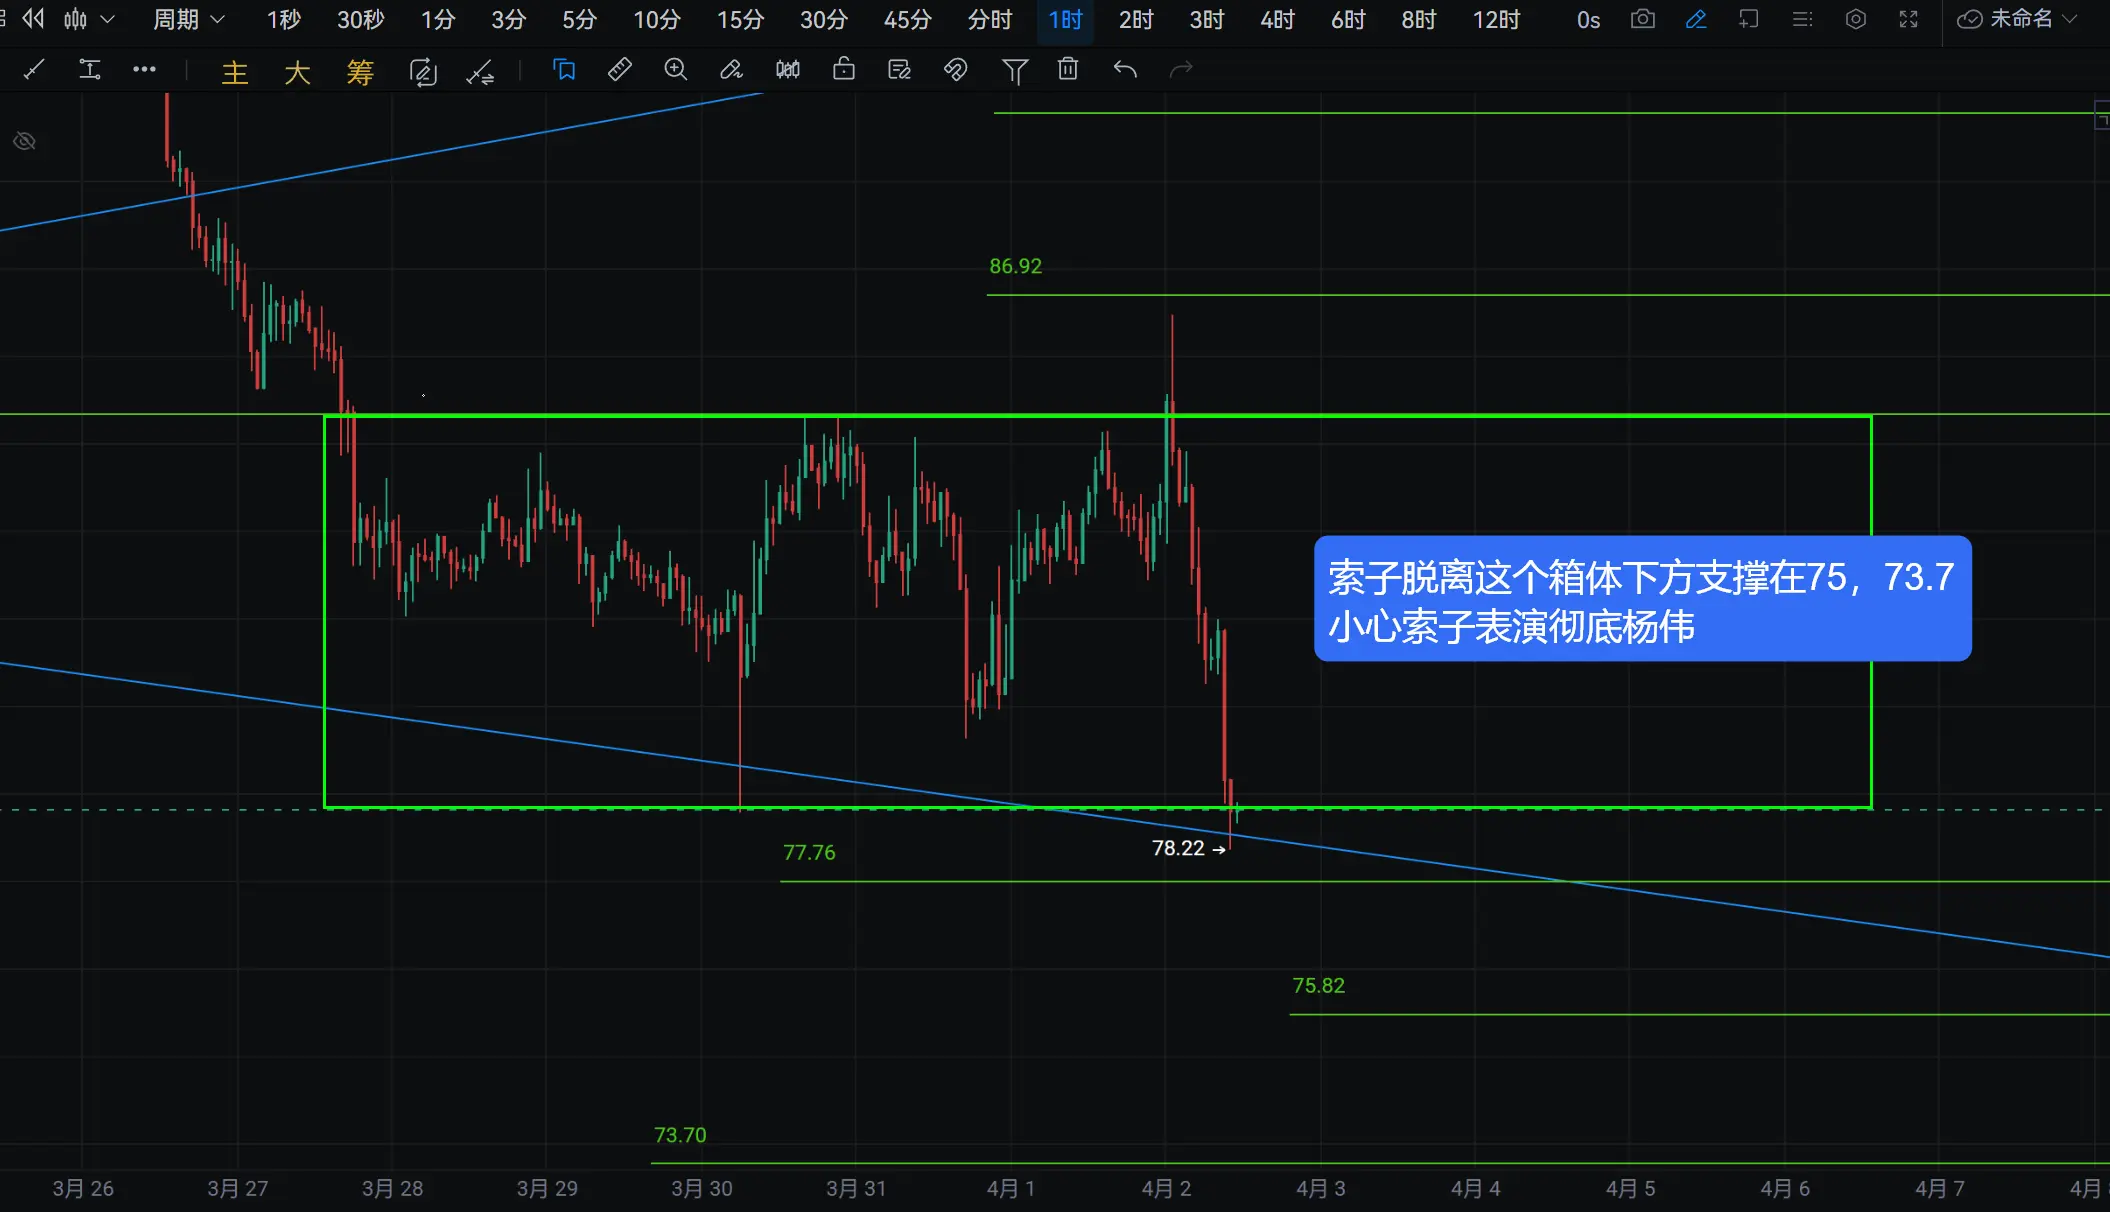This screenshot has height=1212, width=2110.
Task: Switch to the 15分 timeframe
Action: 740,19
